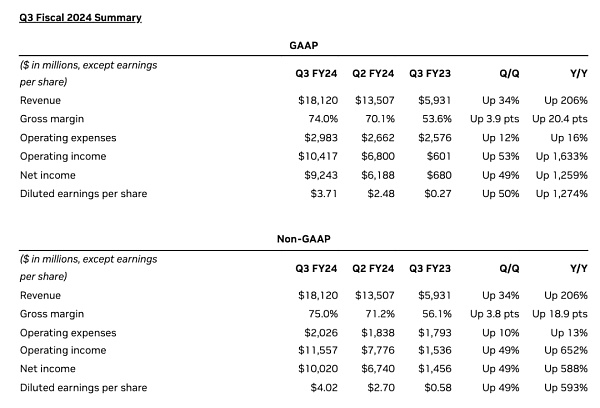Screen dimensions: 600x408
Task: Select Non-GAAP net income $10,020 cell
Action: (319, 369)
